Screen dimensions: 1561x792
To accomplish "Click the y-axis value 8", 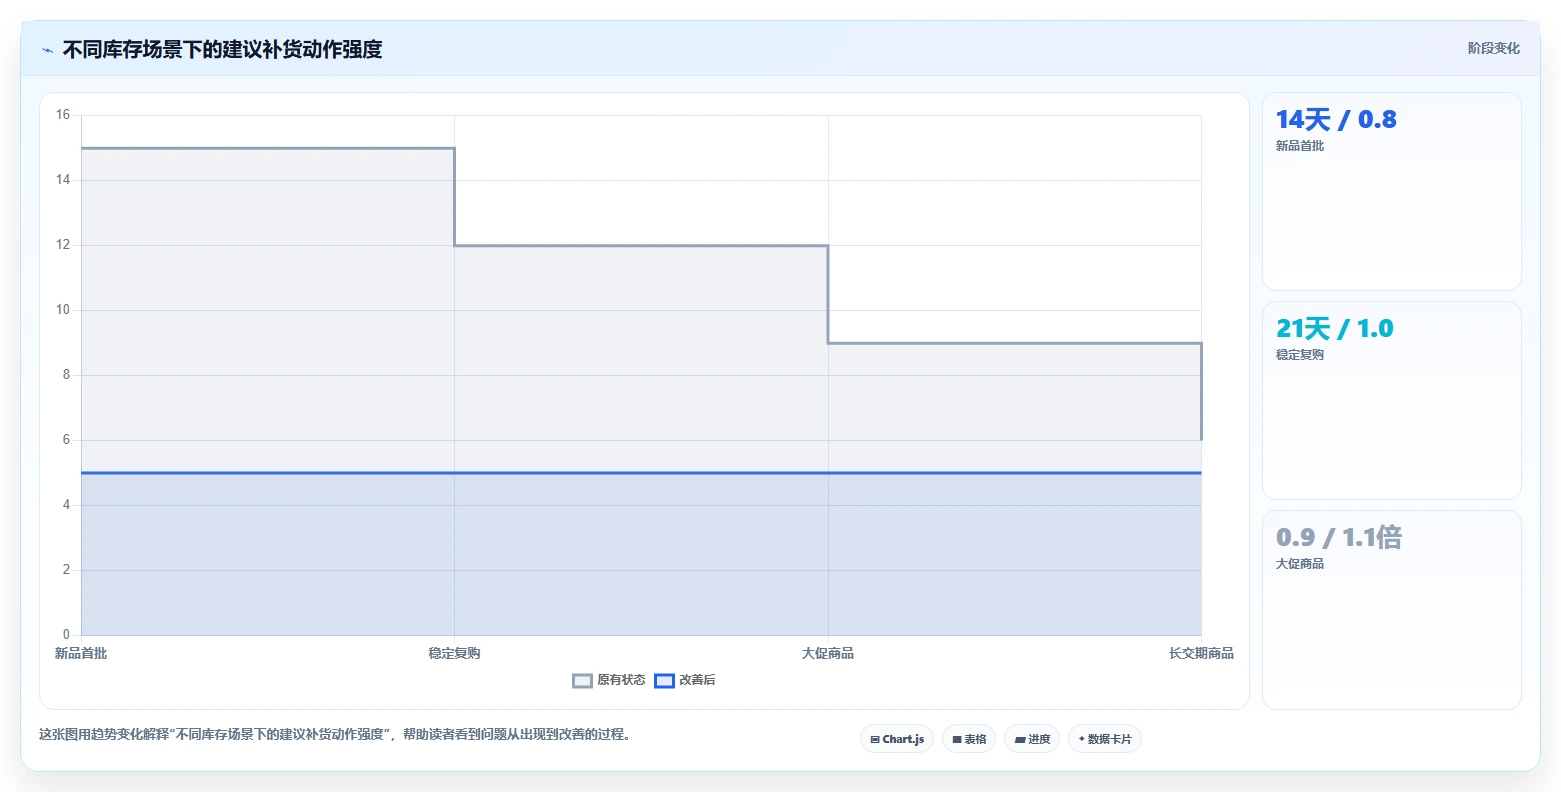I will 66,375.
